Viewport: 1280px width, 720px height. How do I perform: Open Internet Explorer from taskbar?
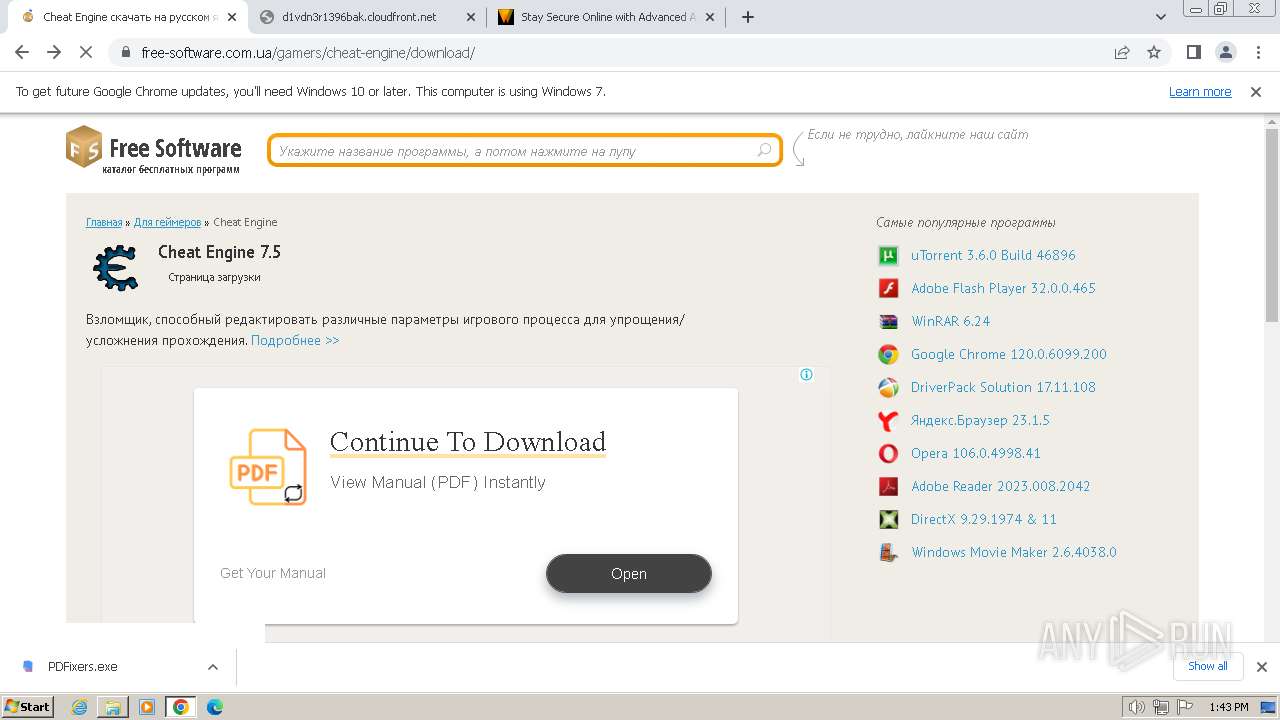point(80,707)
